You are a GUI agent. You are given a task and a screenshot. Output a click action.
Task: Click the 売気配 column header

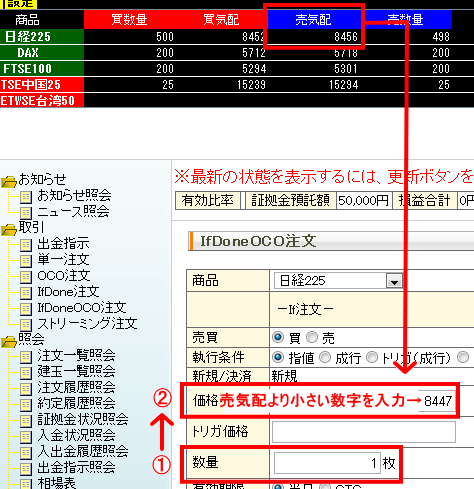pyautogui.click(x=313, y=19)
